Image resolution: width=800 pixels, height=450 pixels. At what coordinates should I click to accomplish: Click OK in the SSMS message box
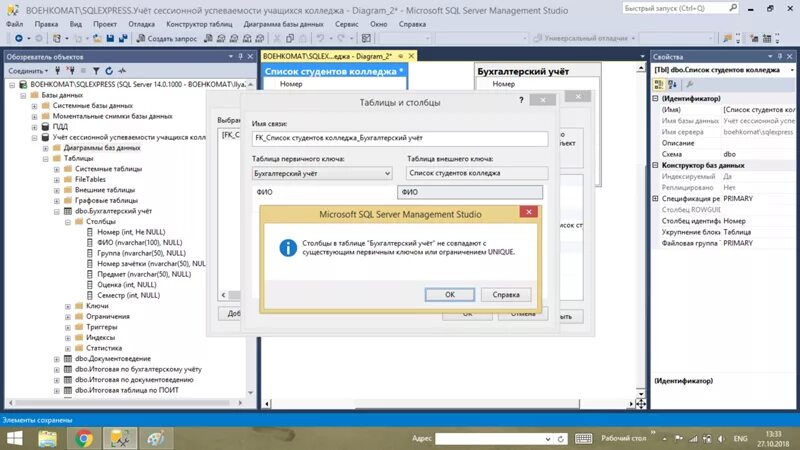(x=449, y=294)
